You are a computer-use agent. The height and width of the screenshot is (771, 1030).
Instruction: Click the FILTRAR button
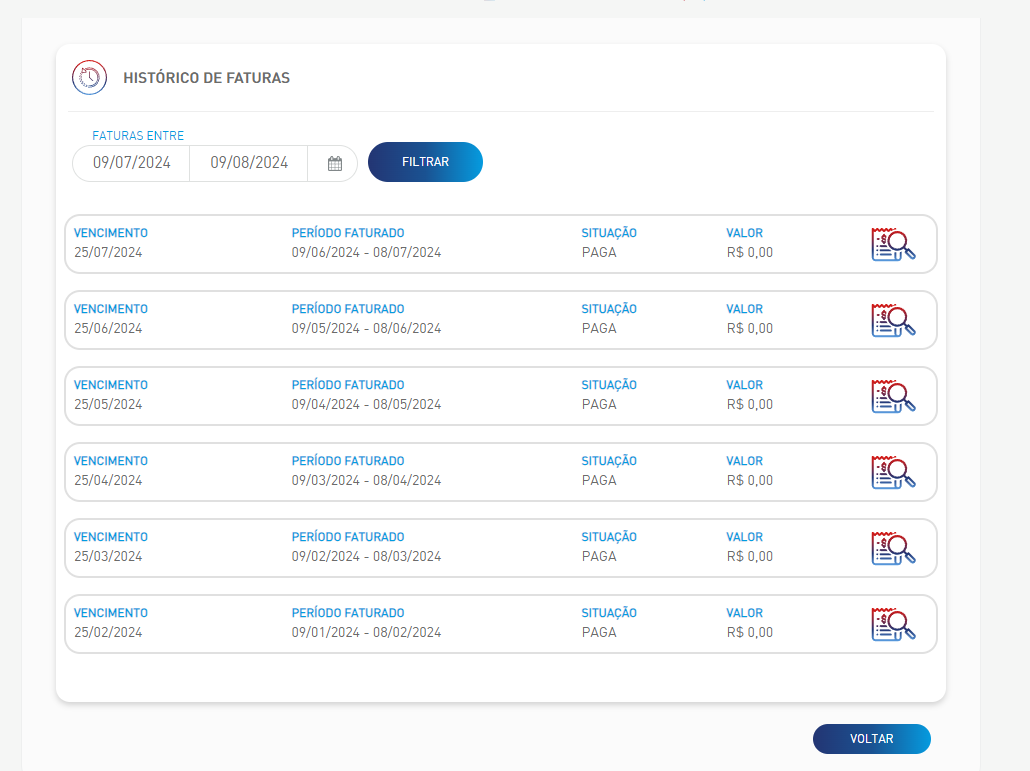425,162
